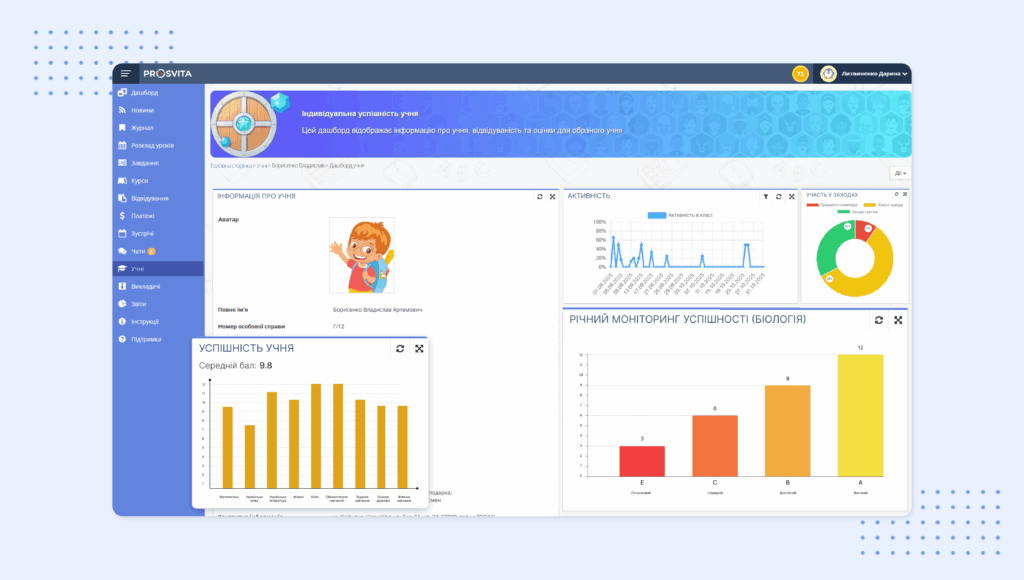Hide the Предметні олімпіади legend series
1024x580 pixels.
click(831, 205)
